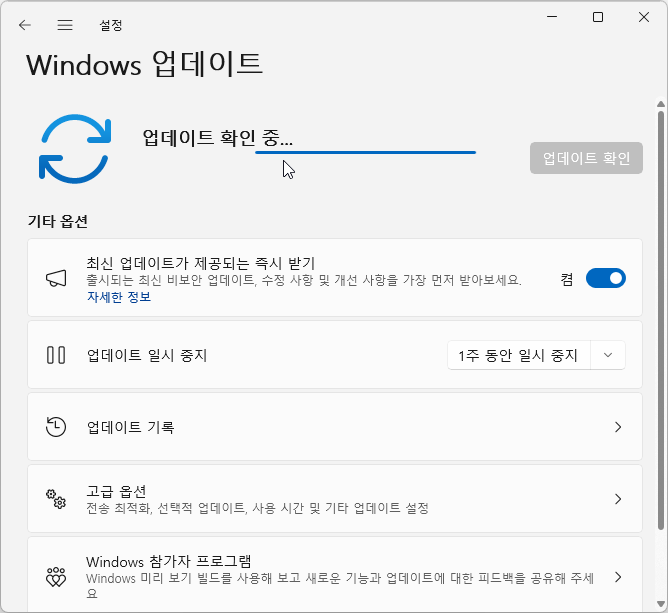This screenshot has width=668, height=613.
Task: Click the 업데이트 일시 중지 label
Action: [147, 355]
